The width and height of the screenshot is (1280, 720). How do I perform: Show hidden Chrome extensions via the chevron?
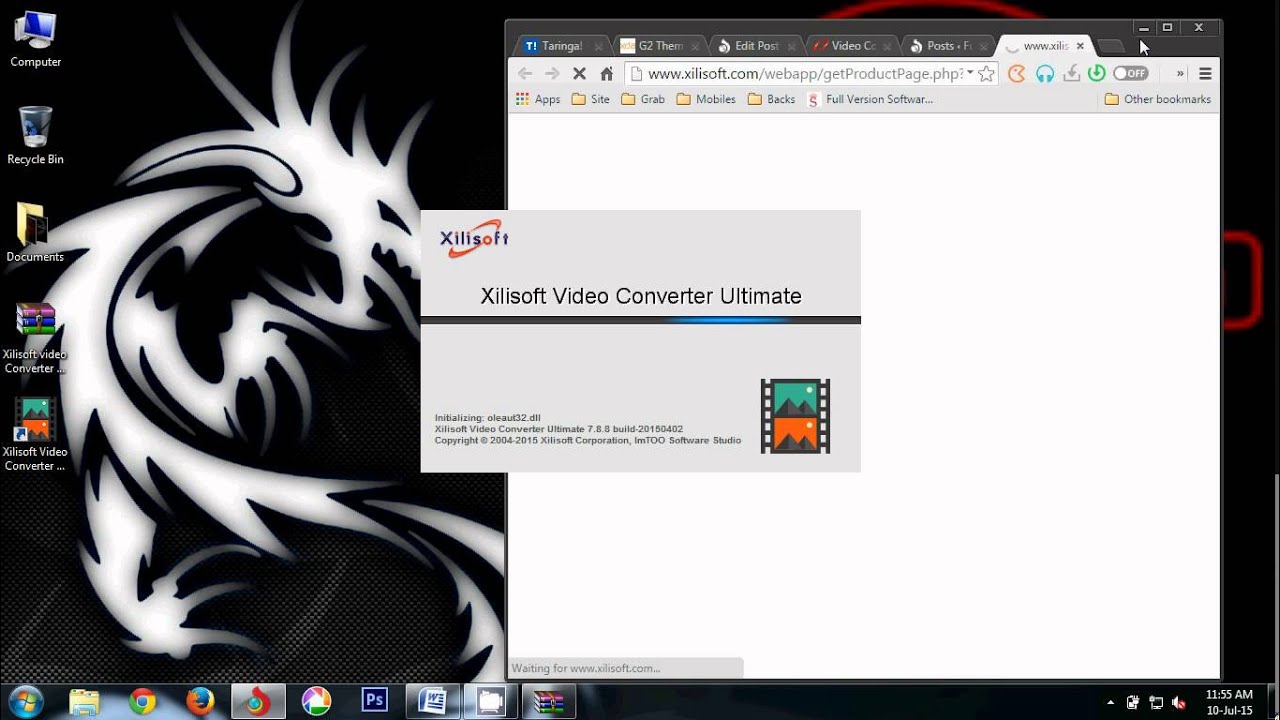pos(1180,73)
